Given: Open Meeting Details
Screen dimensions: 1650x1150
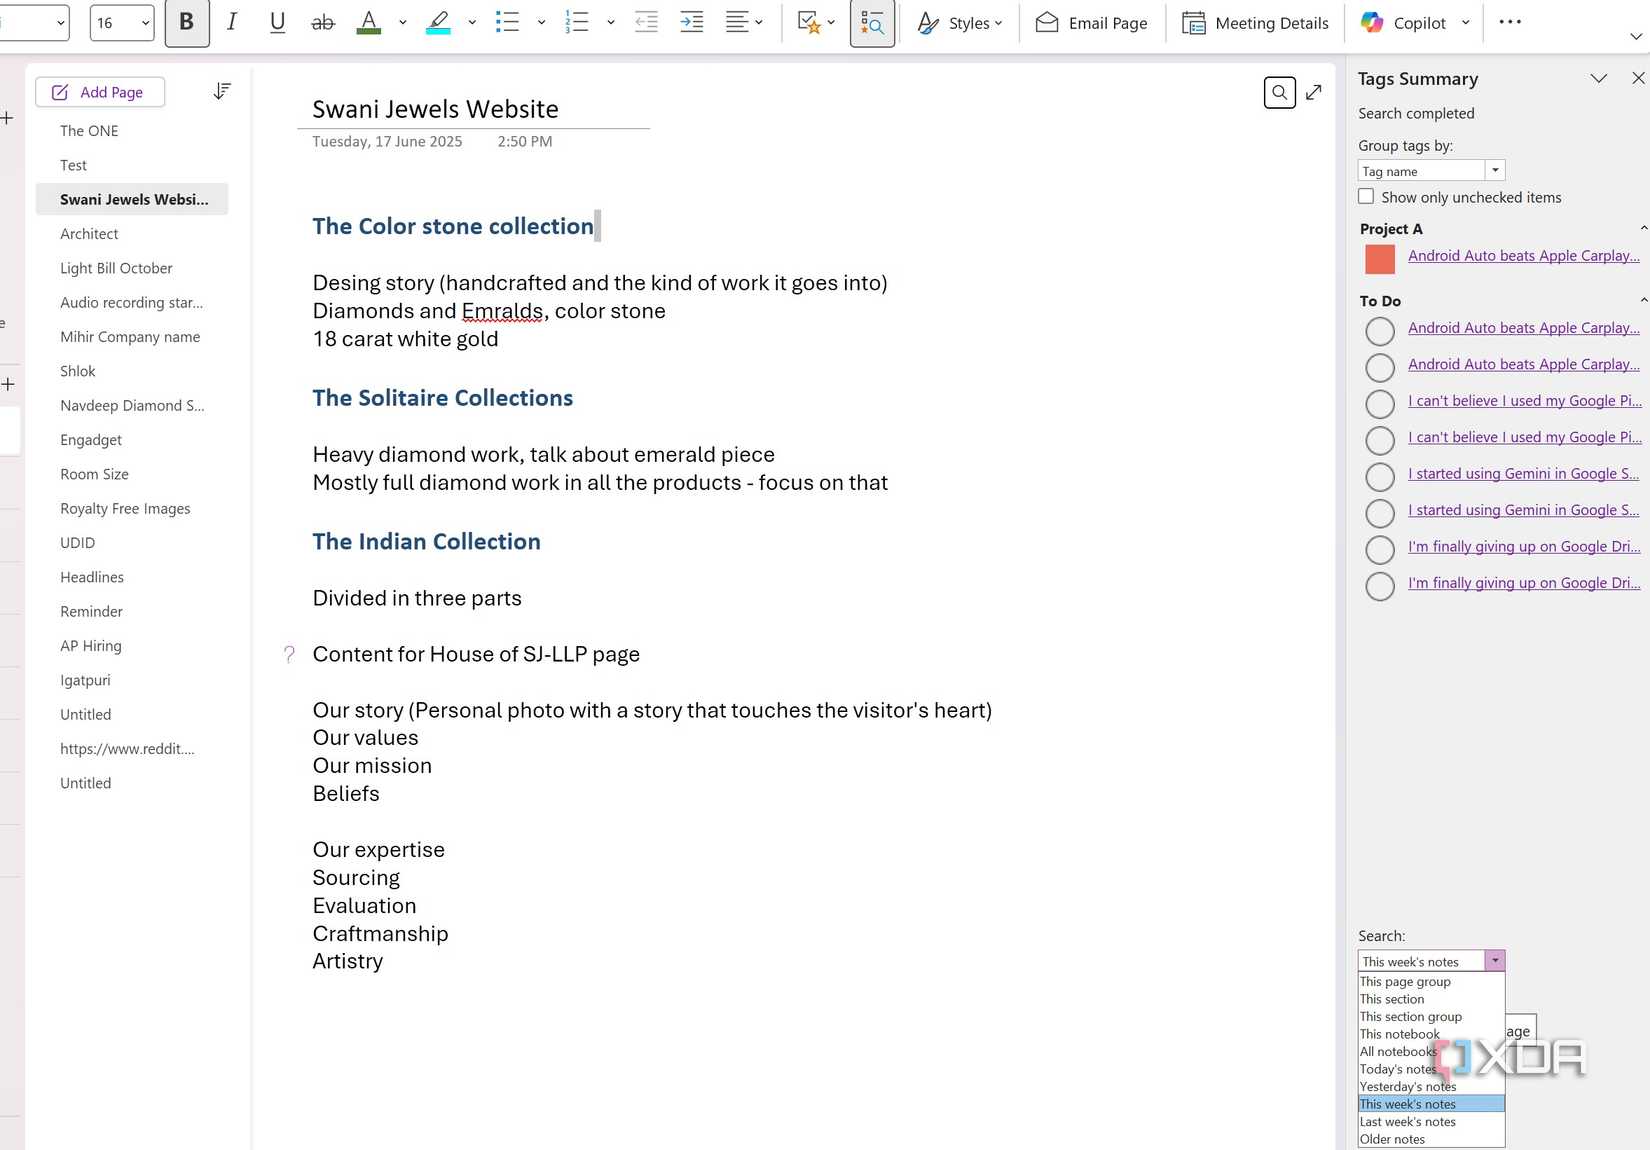Looking at the screenshot, I should 1255,22.
